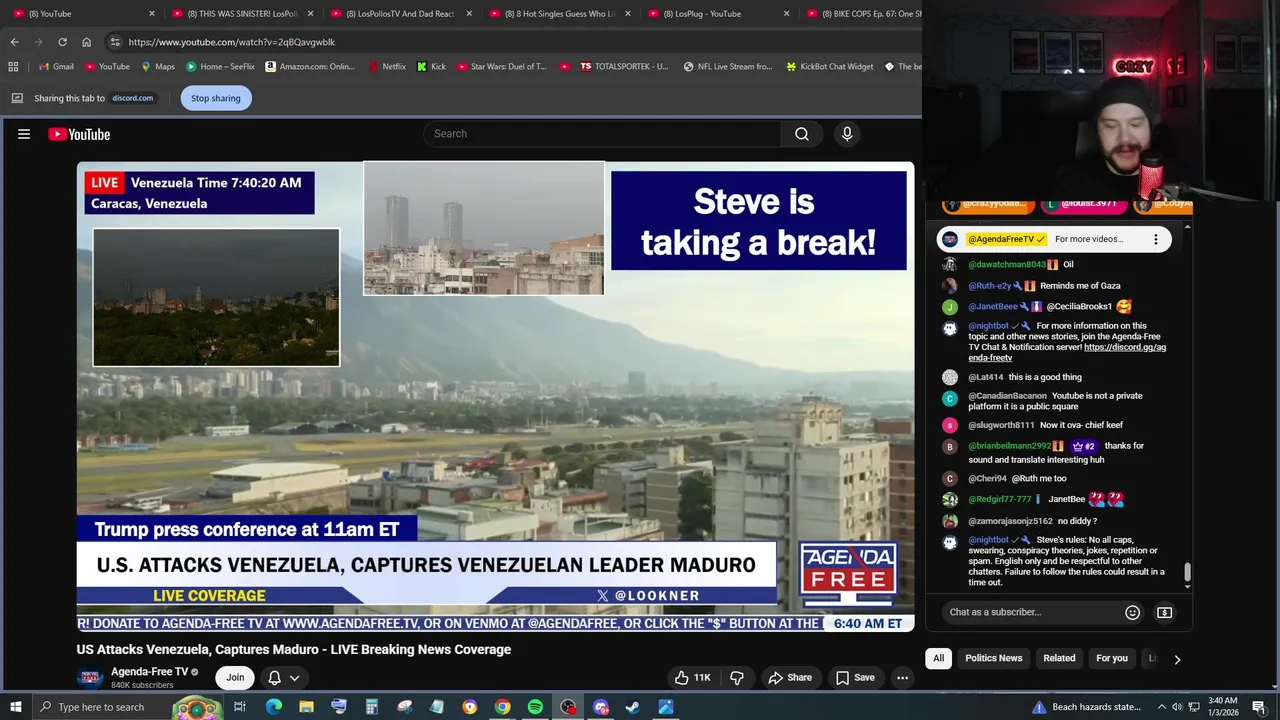Click the live chat scrollbar thumb
Image resolution: width=1280 pixels, height=720 pixels.
coord(1187,572)
